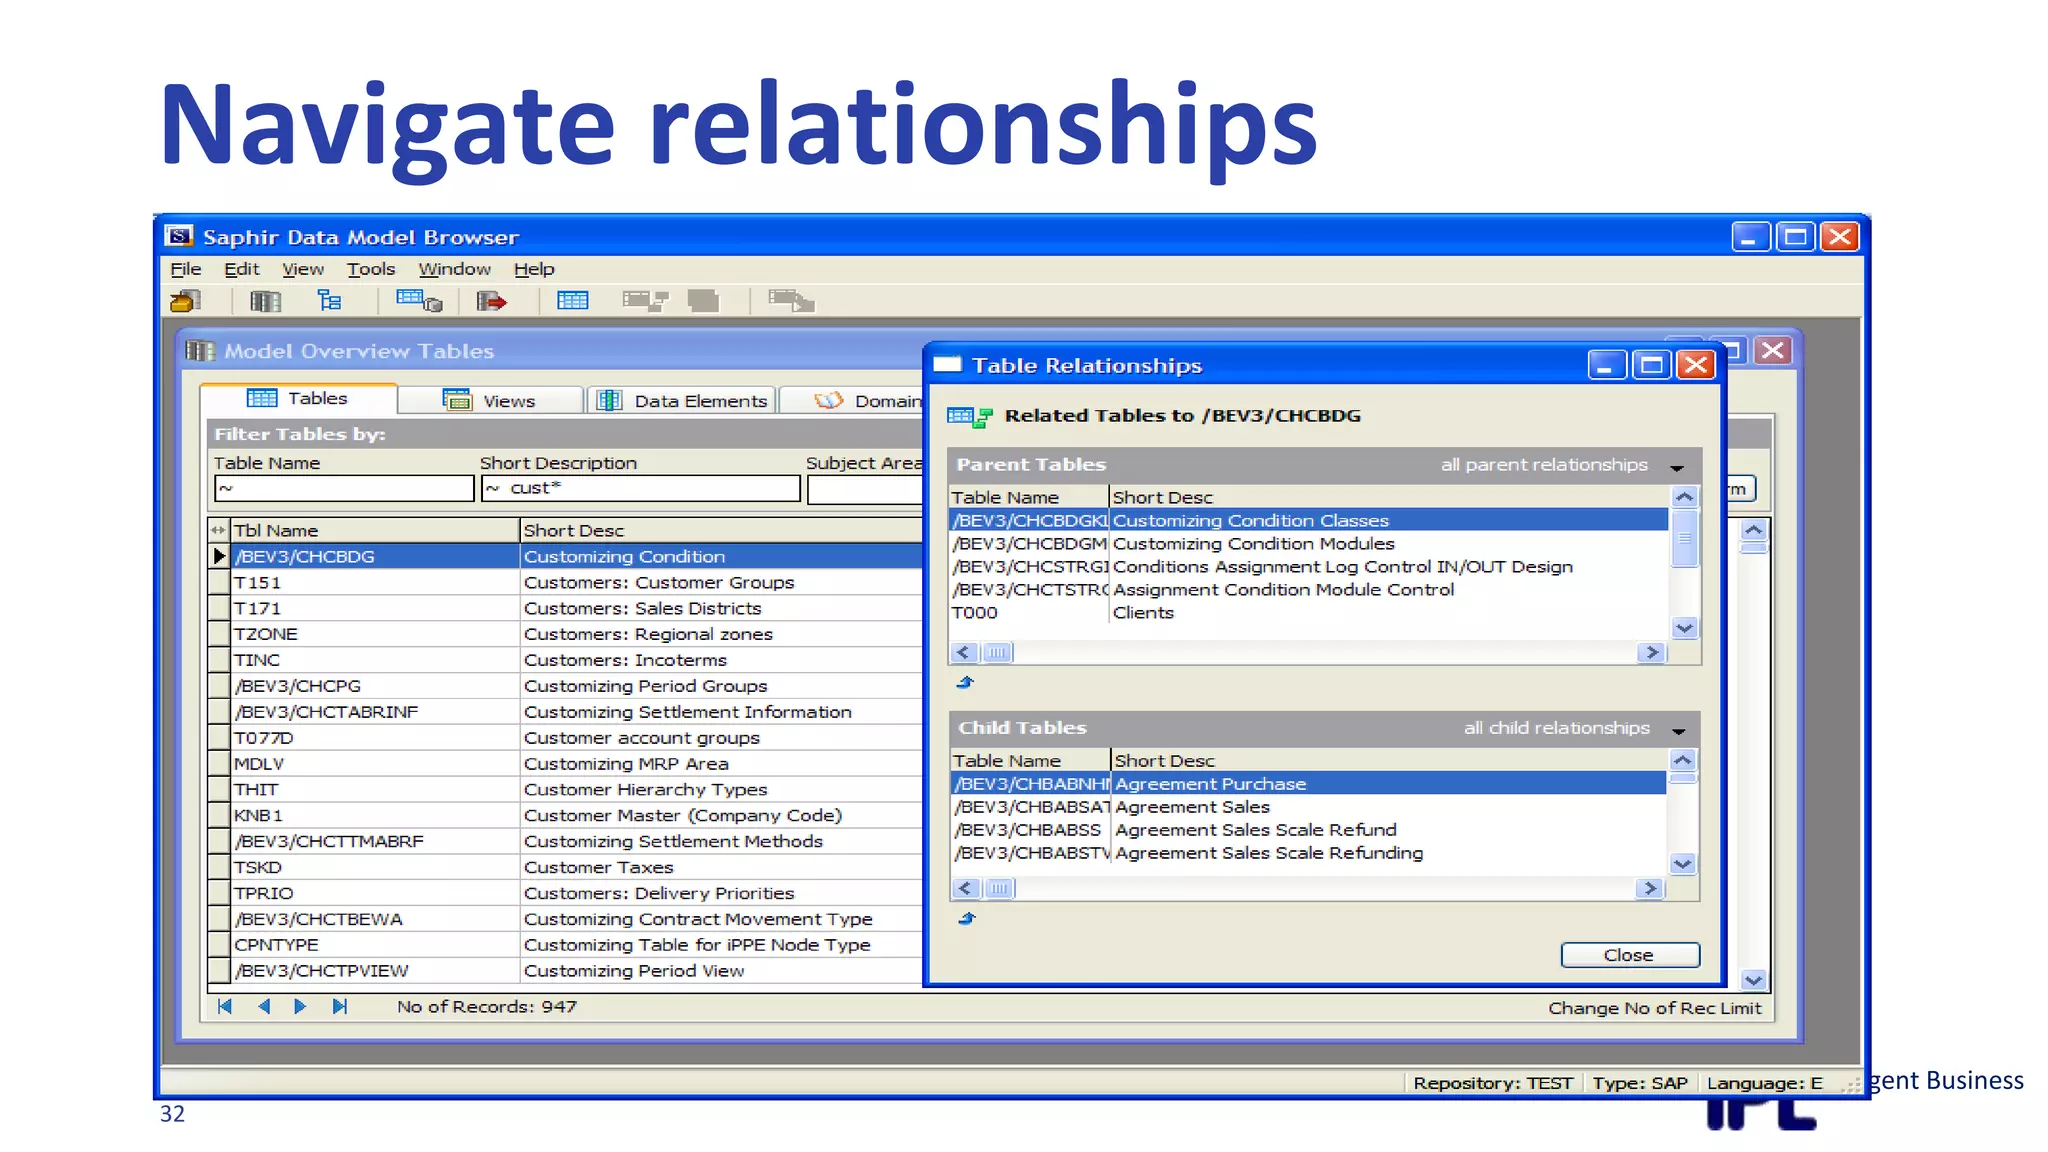Select child table Agreement Sales Scale Refunding row
This screenshot has width=2048, height=1152.
click(x=1308, y=853)
